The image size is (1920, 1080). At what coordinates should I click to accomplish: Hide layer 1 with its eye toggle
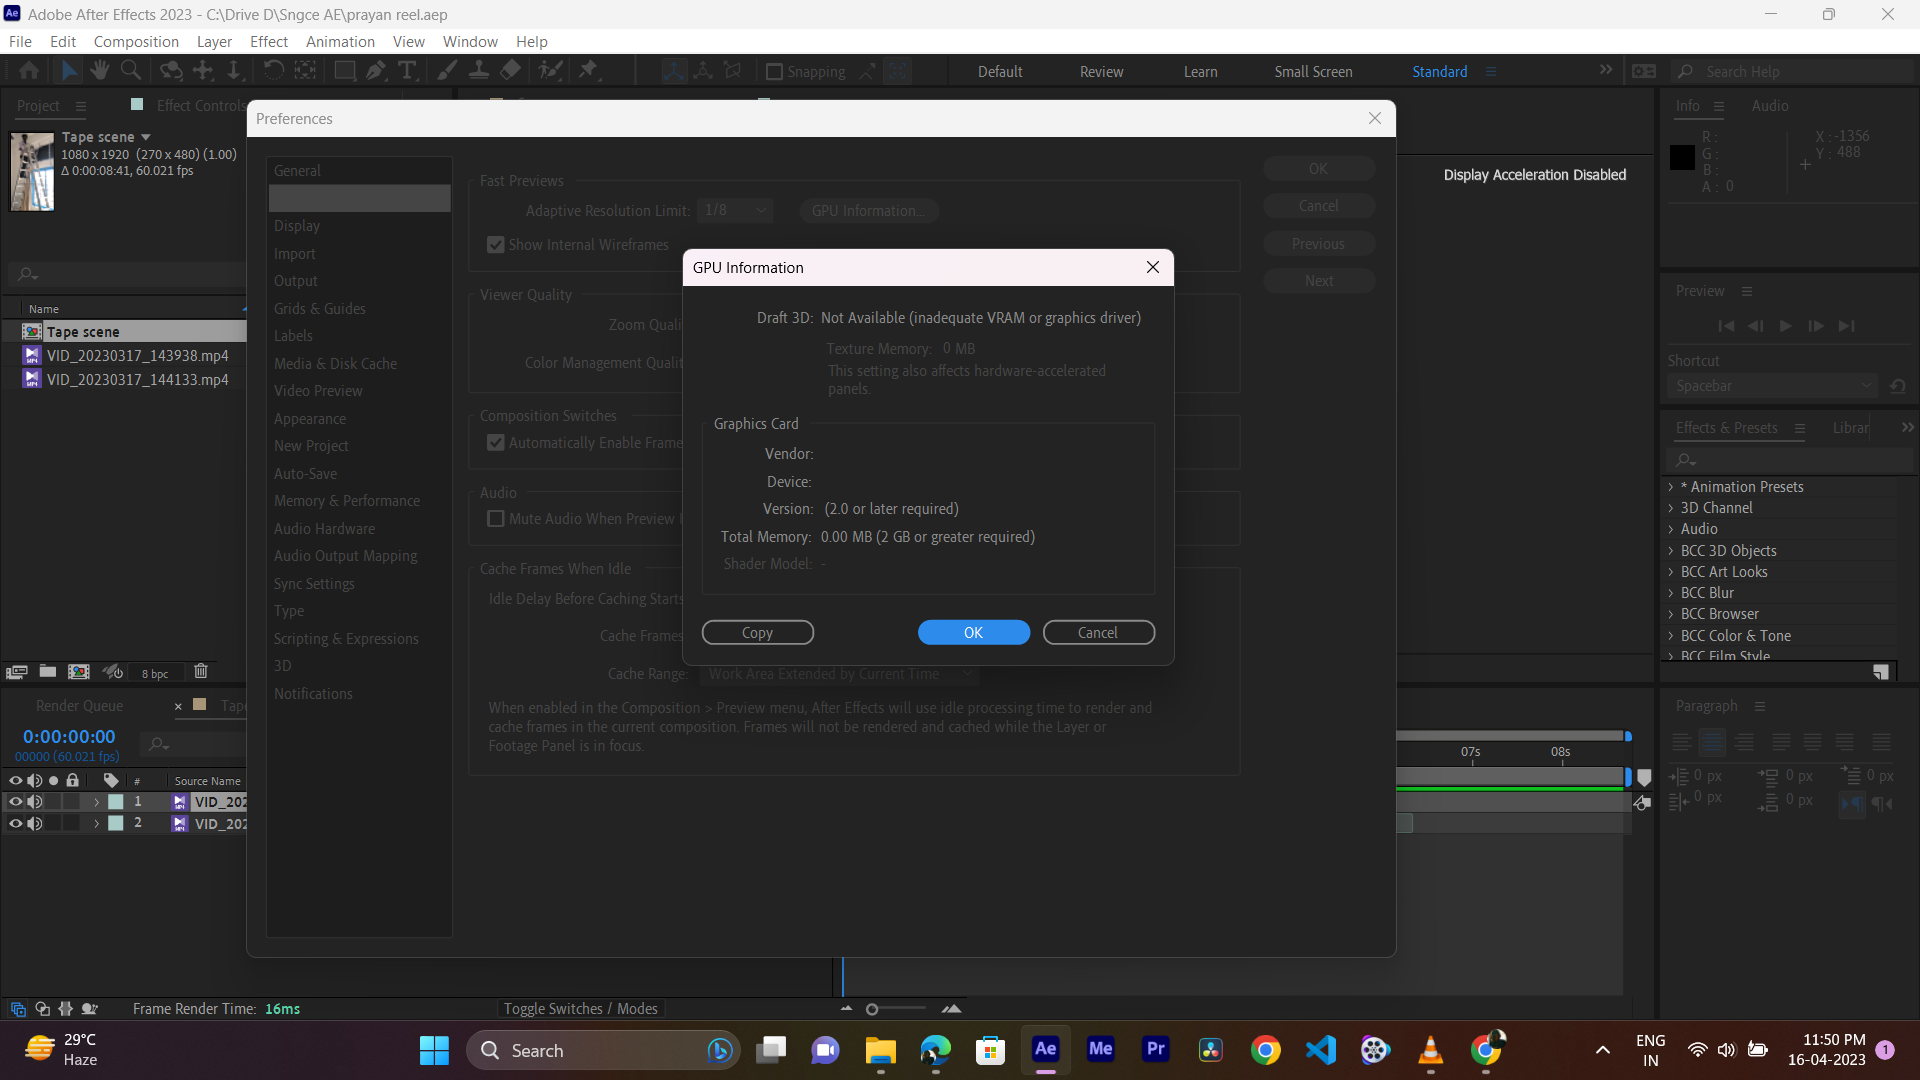point(16,801)
